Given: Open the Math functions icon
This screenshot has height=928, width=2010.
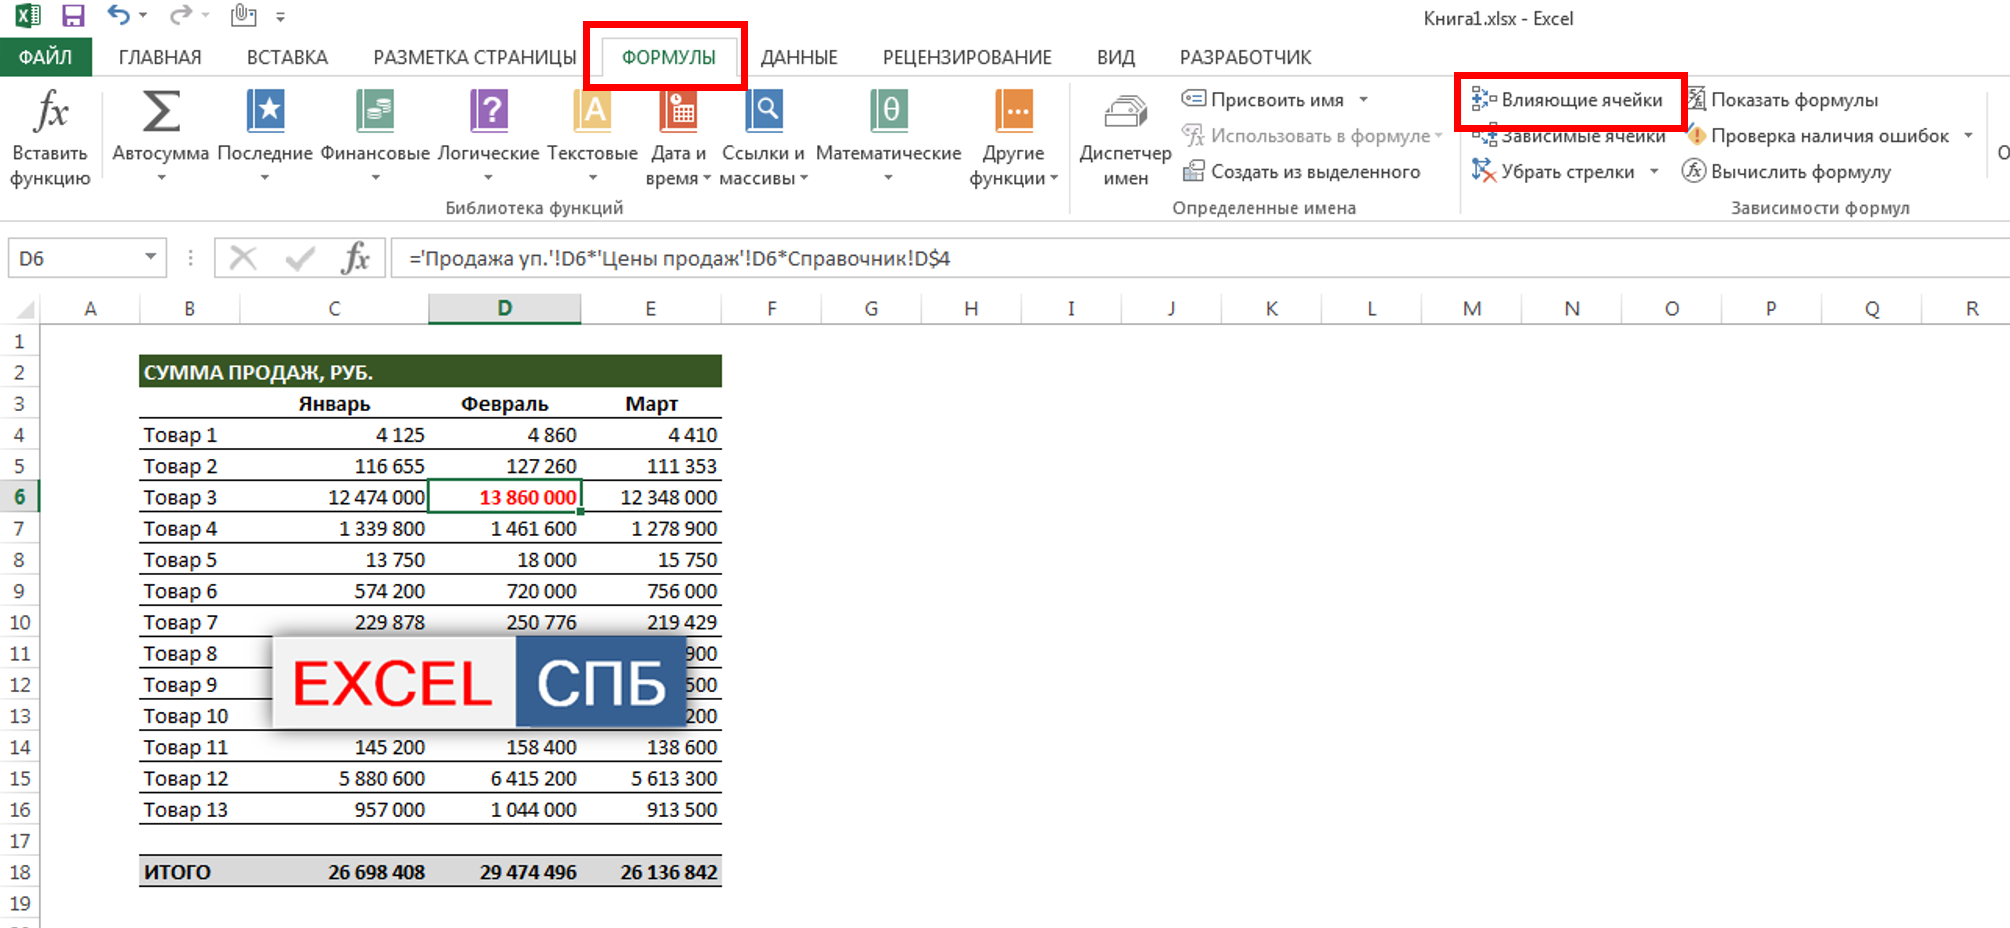Looking at the screenshot, I should pos(888,112).
